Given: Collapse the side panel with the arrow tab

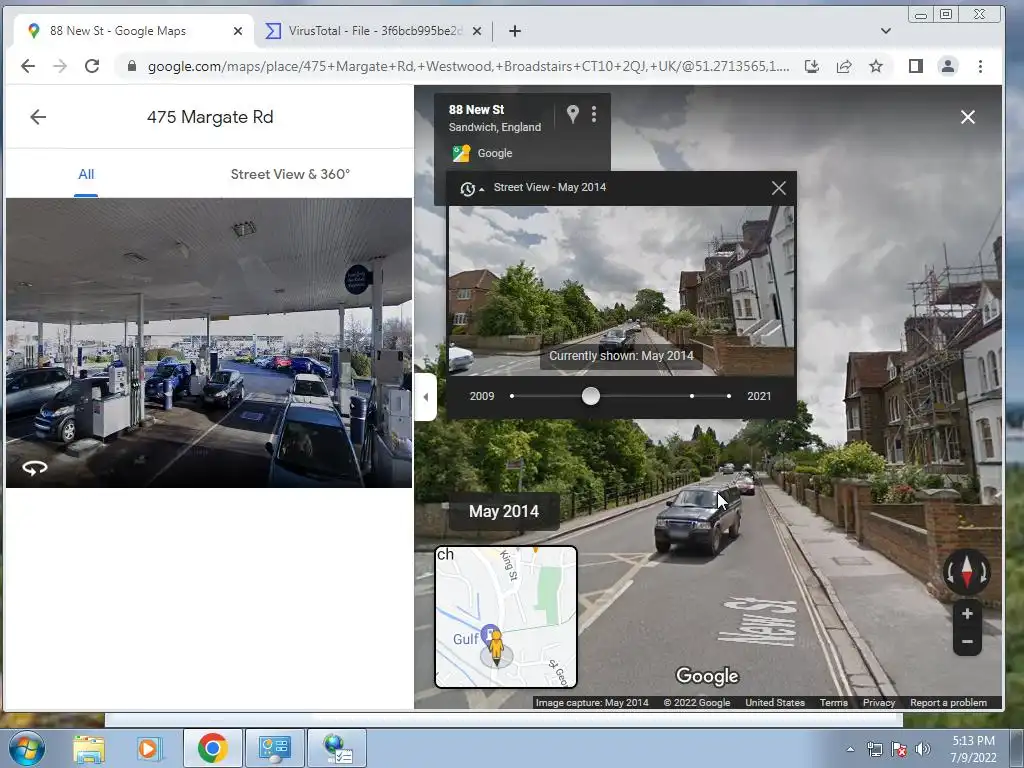Looking at the screenshot, I should (x=425, y=396).
